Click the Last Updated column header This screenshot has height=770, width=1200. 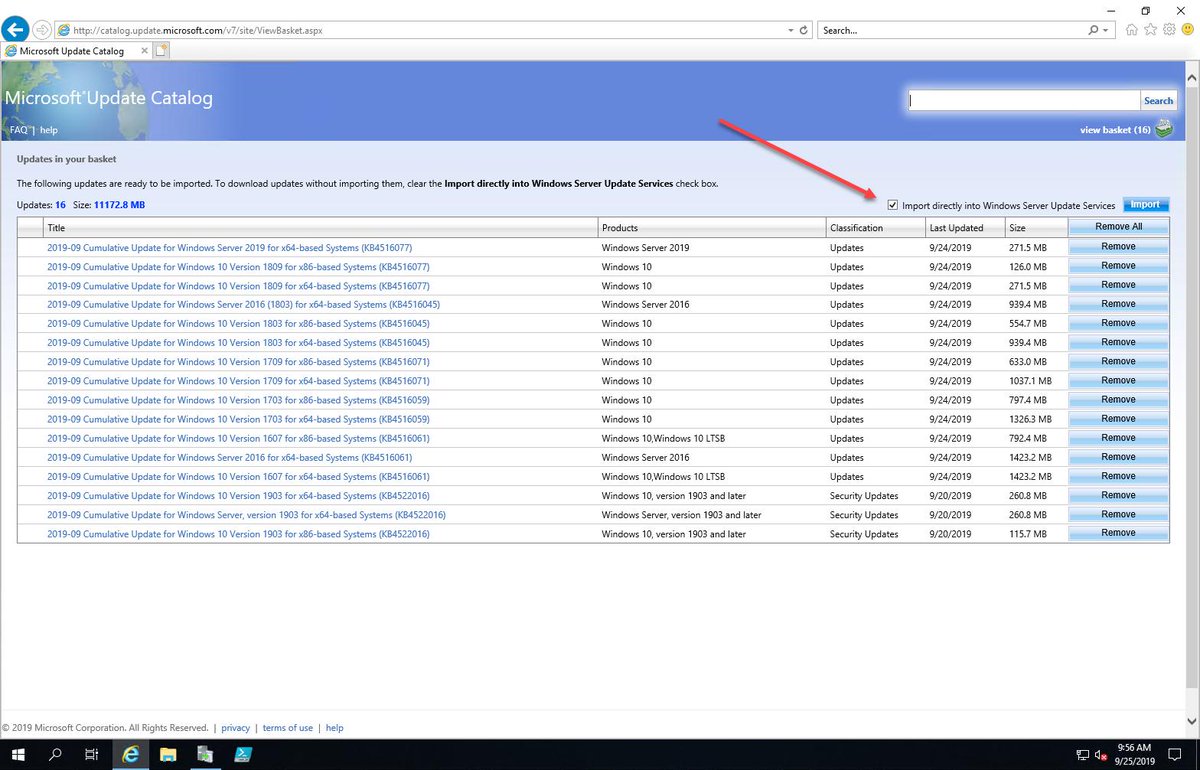tap(965, 228)
